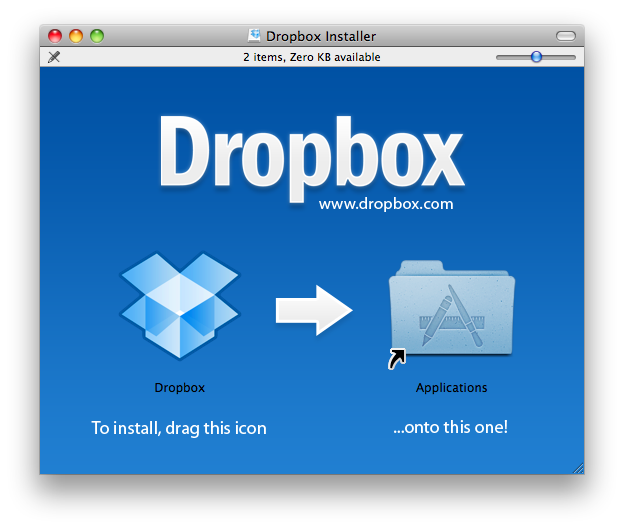Click the disk image icon in title bar
The width and height of the screenshot is (624, 529).
[x=254, y=35]
